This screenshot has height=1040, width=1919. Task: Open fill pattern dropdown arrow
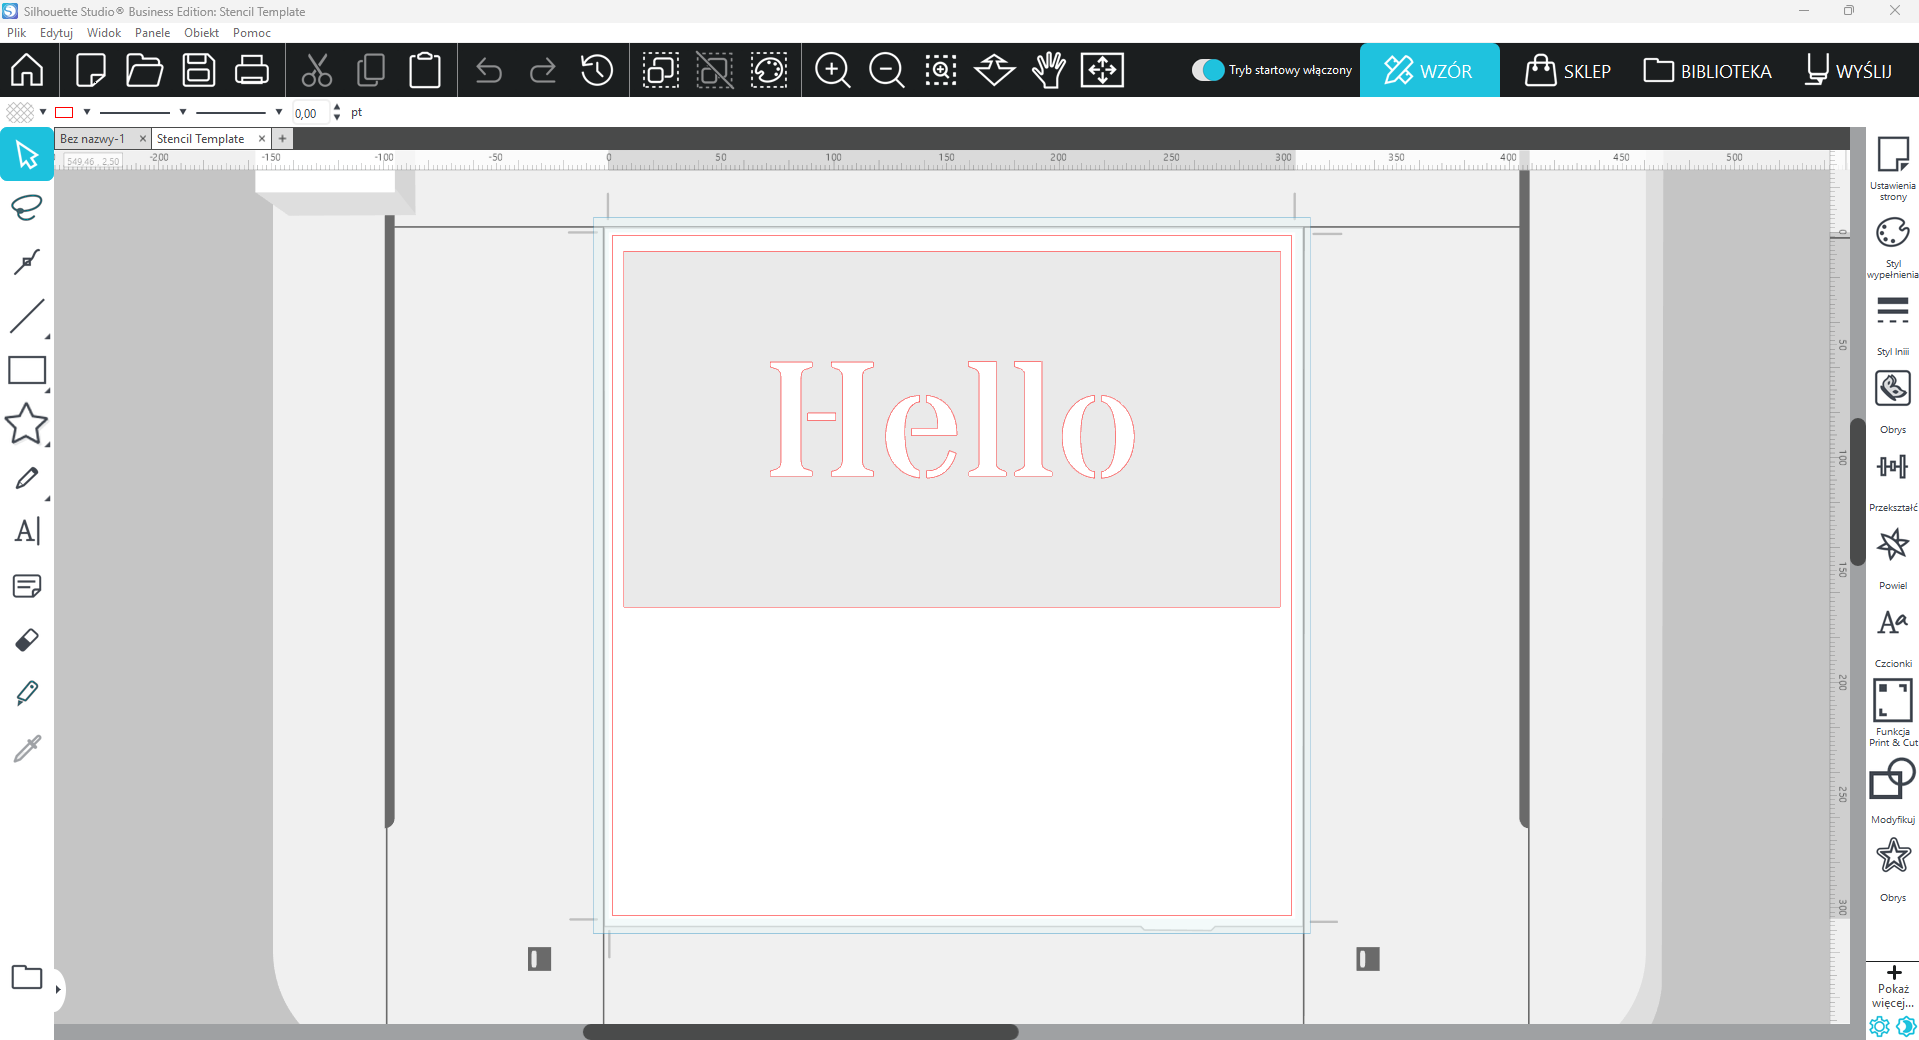43,112
